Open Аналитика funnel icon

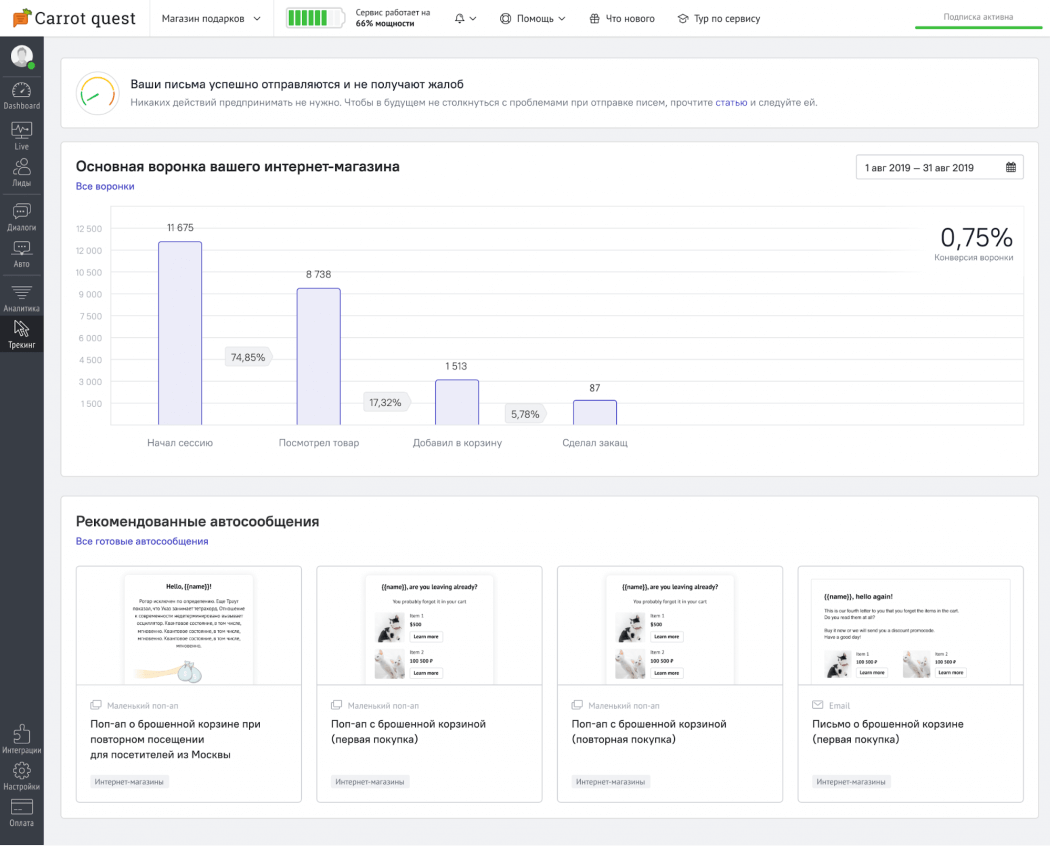21,294
